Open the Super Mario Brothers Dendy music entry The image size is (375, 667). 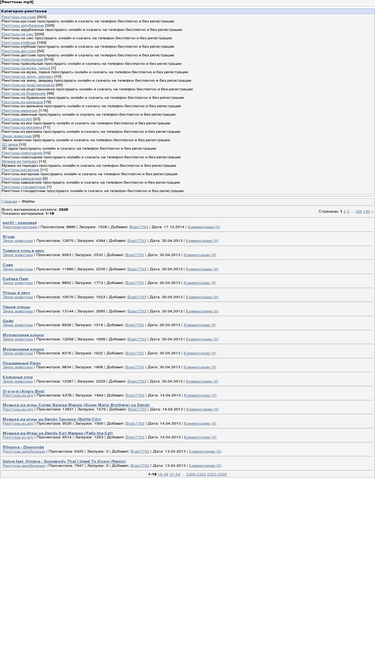point(76,405)
